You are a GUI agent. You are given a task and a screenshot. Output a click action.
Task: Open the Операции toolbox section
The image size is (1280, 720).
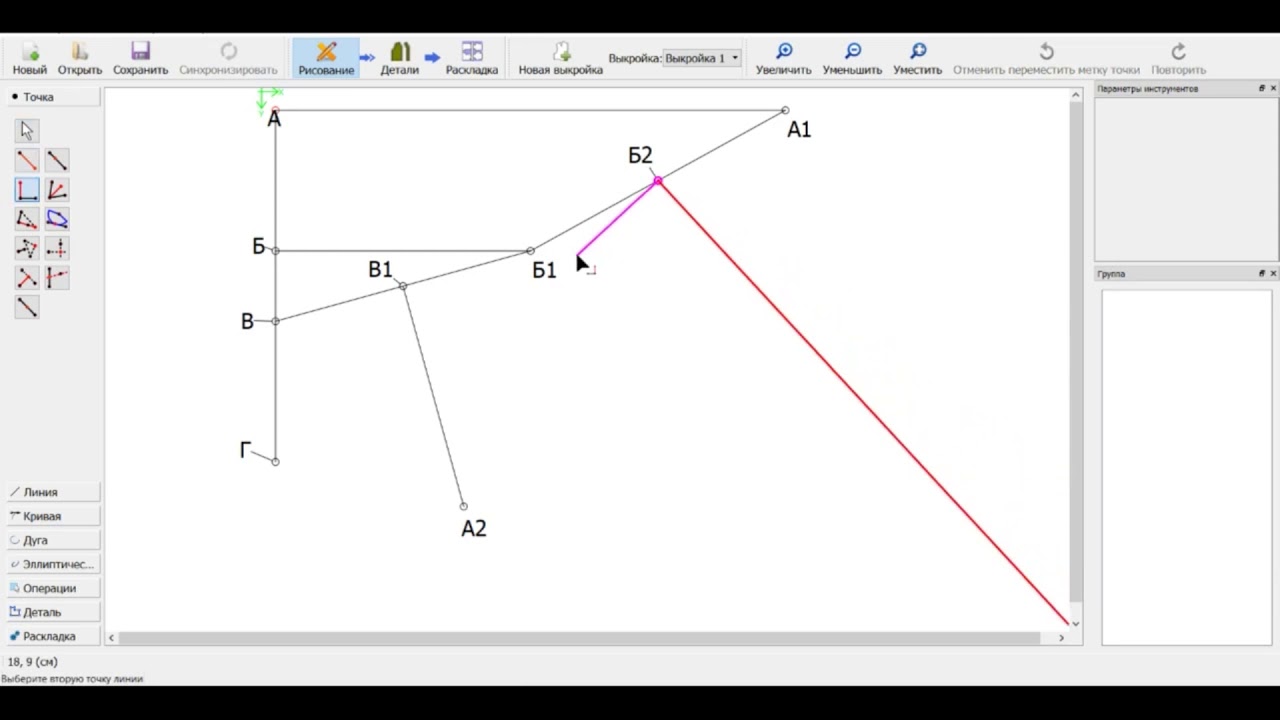point(52,588)
